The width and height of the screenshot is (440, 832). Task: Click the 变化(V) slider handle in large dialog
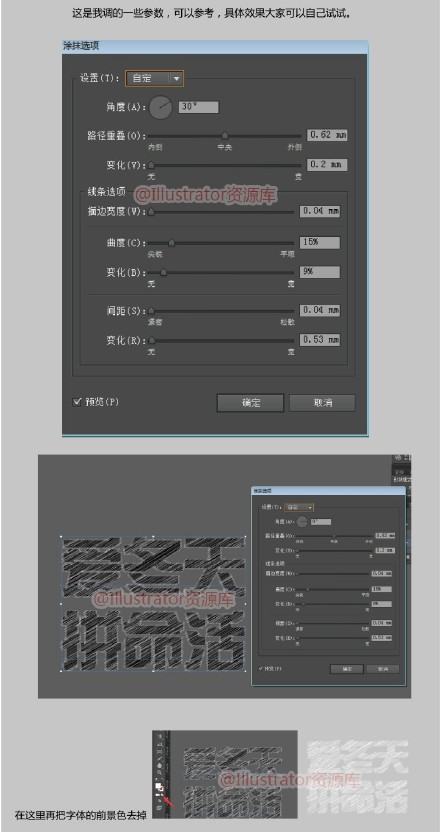[151, 166]
